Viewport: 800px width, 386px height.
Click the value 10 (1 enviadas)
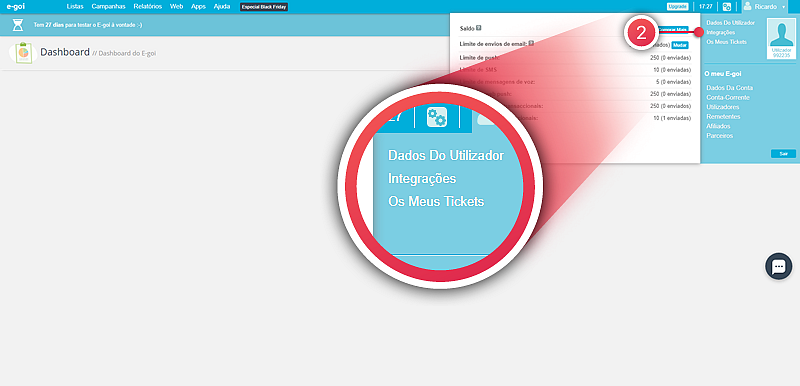click(x=672, y=118)
